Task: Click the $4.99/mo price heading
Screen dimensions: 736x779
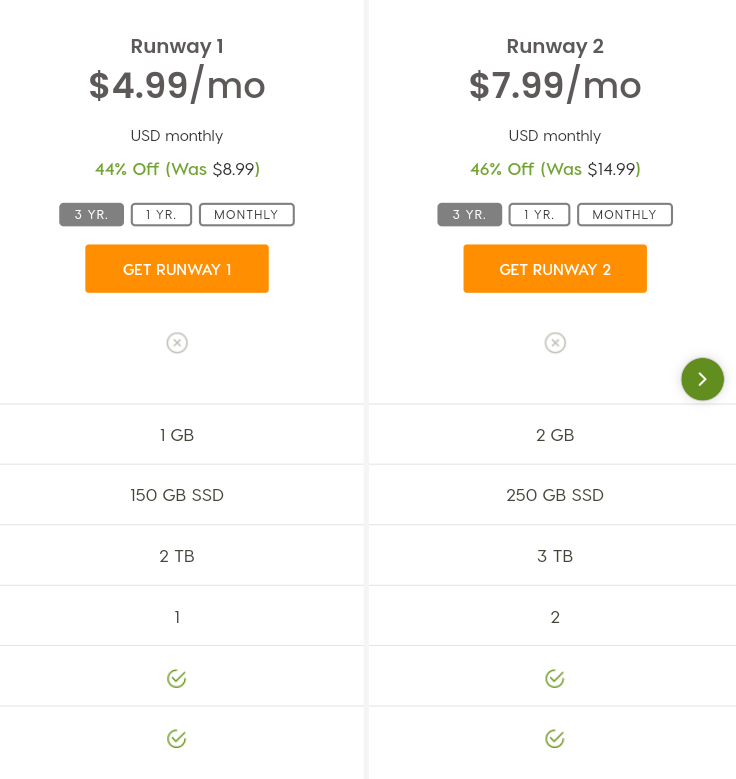Action: pyautogui.click(x=177, y=85)
